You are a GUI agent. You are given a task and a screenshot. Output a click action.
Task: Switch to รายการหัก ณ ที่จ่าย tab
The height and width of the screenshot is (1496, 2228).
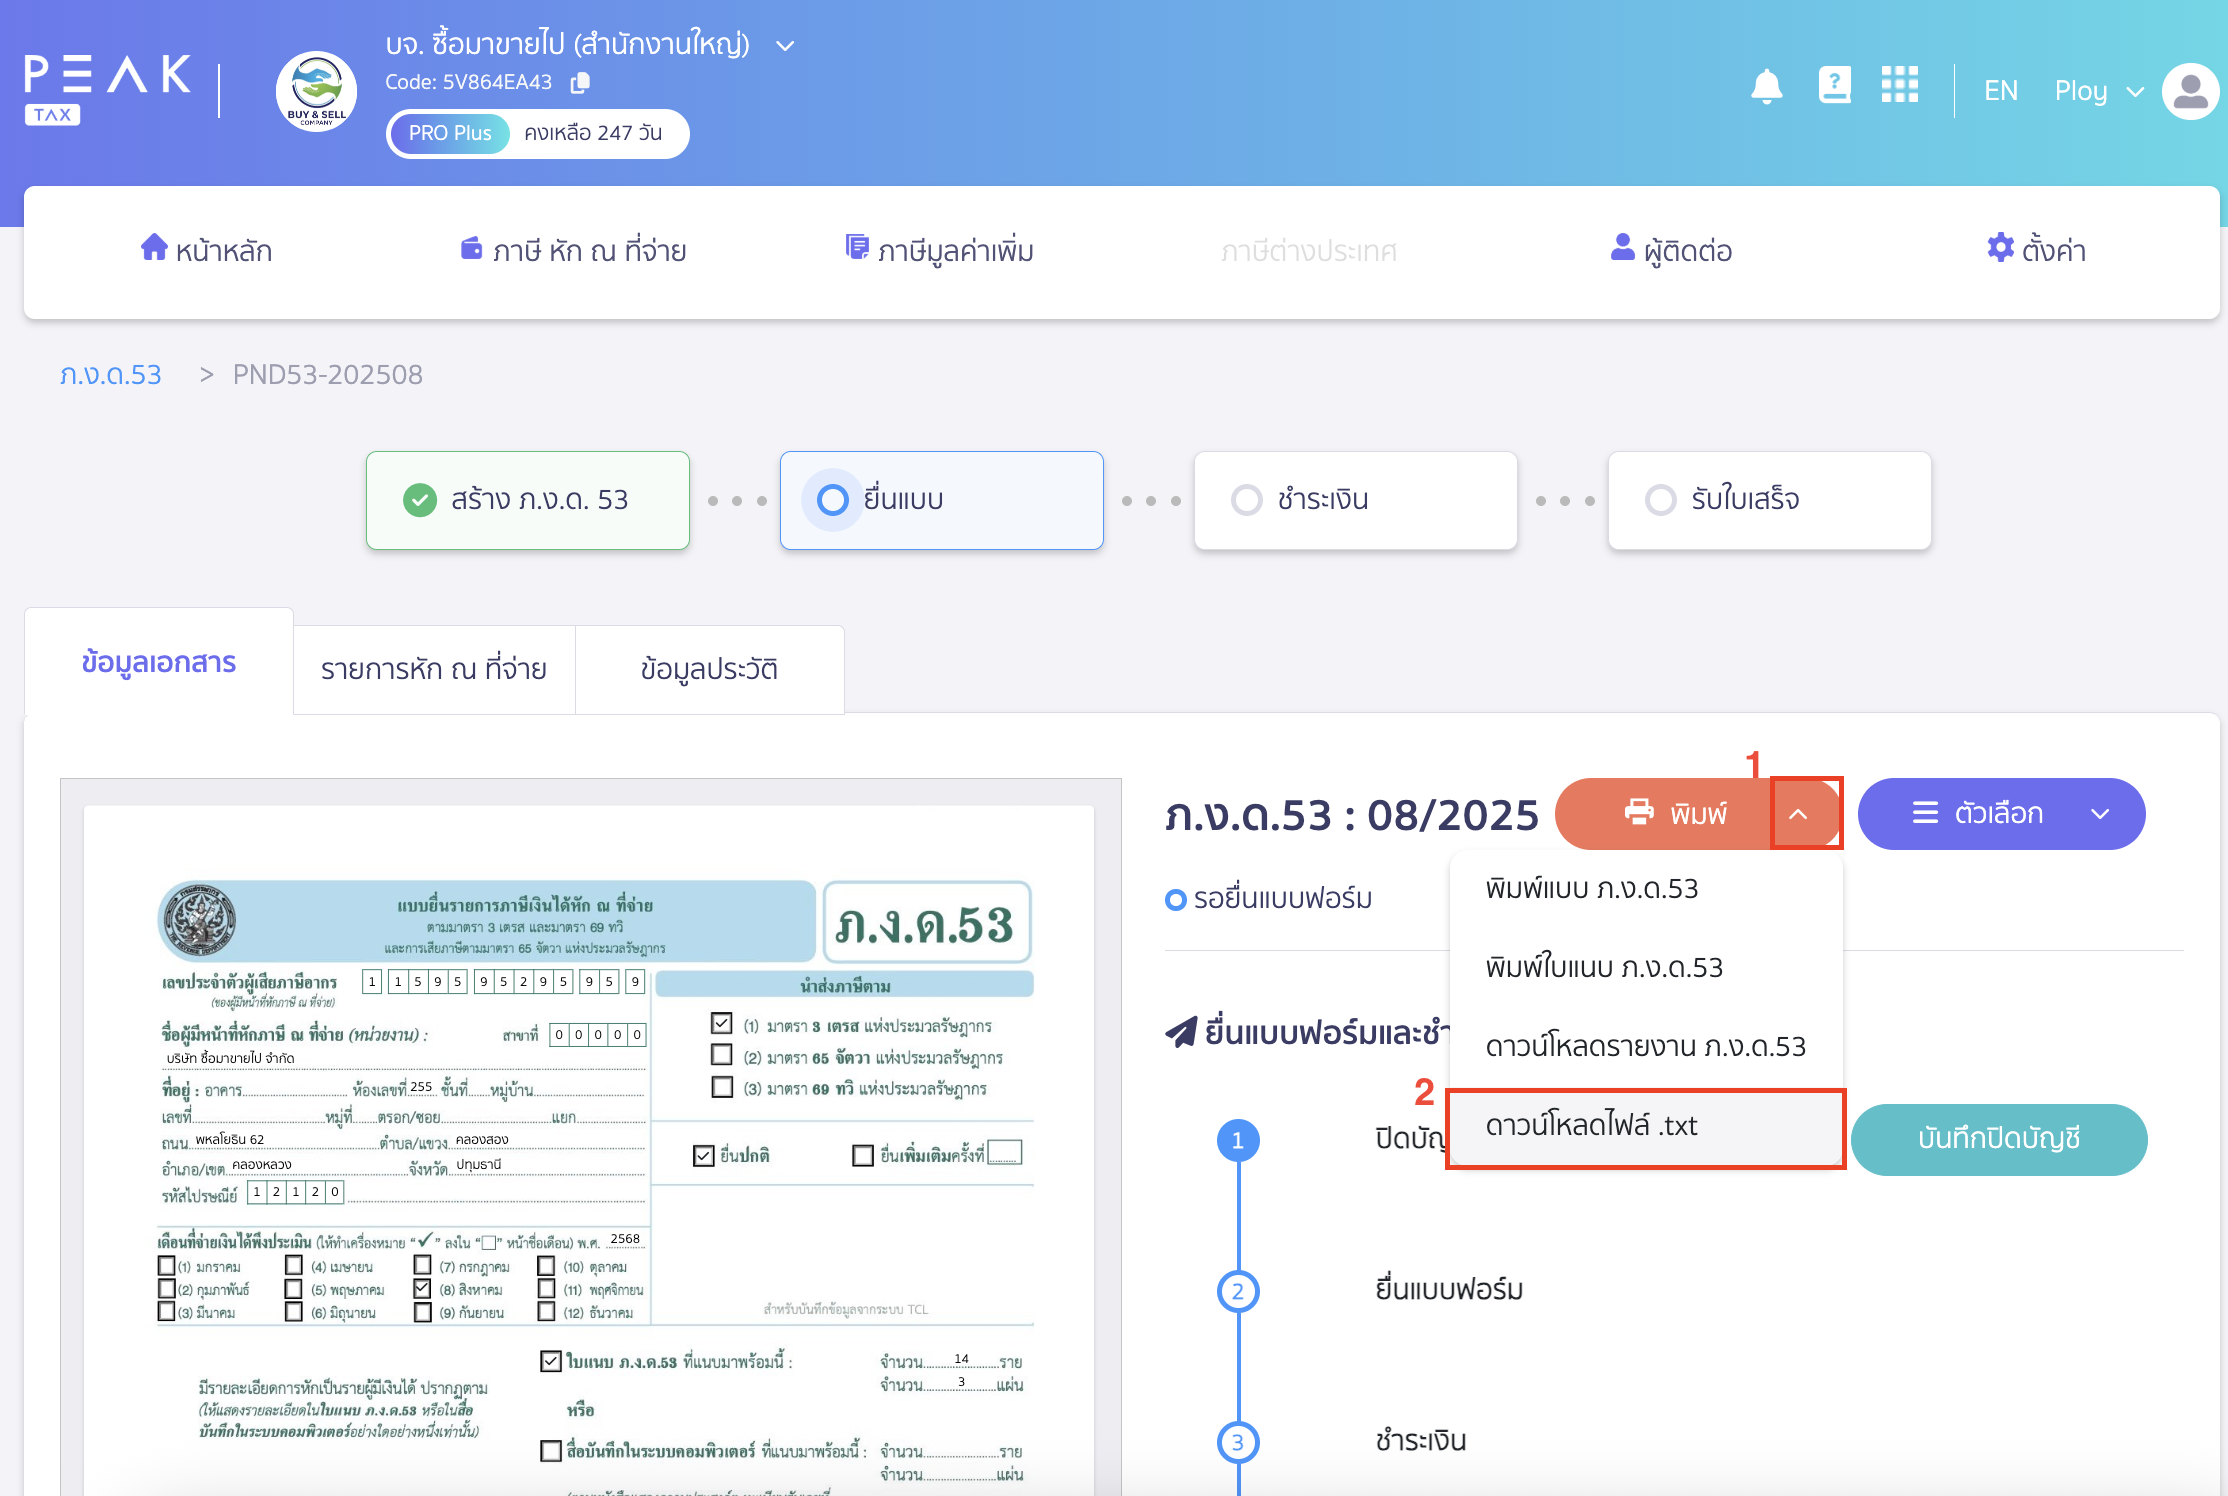click(x=433, y=669)
